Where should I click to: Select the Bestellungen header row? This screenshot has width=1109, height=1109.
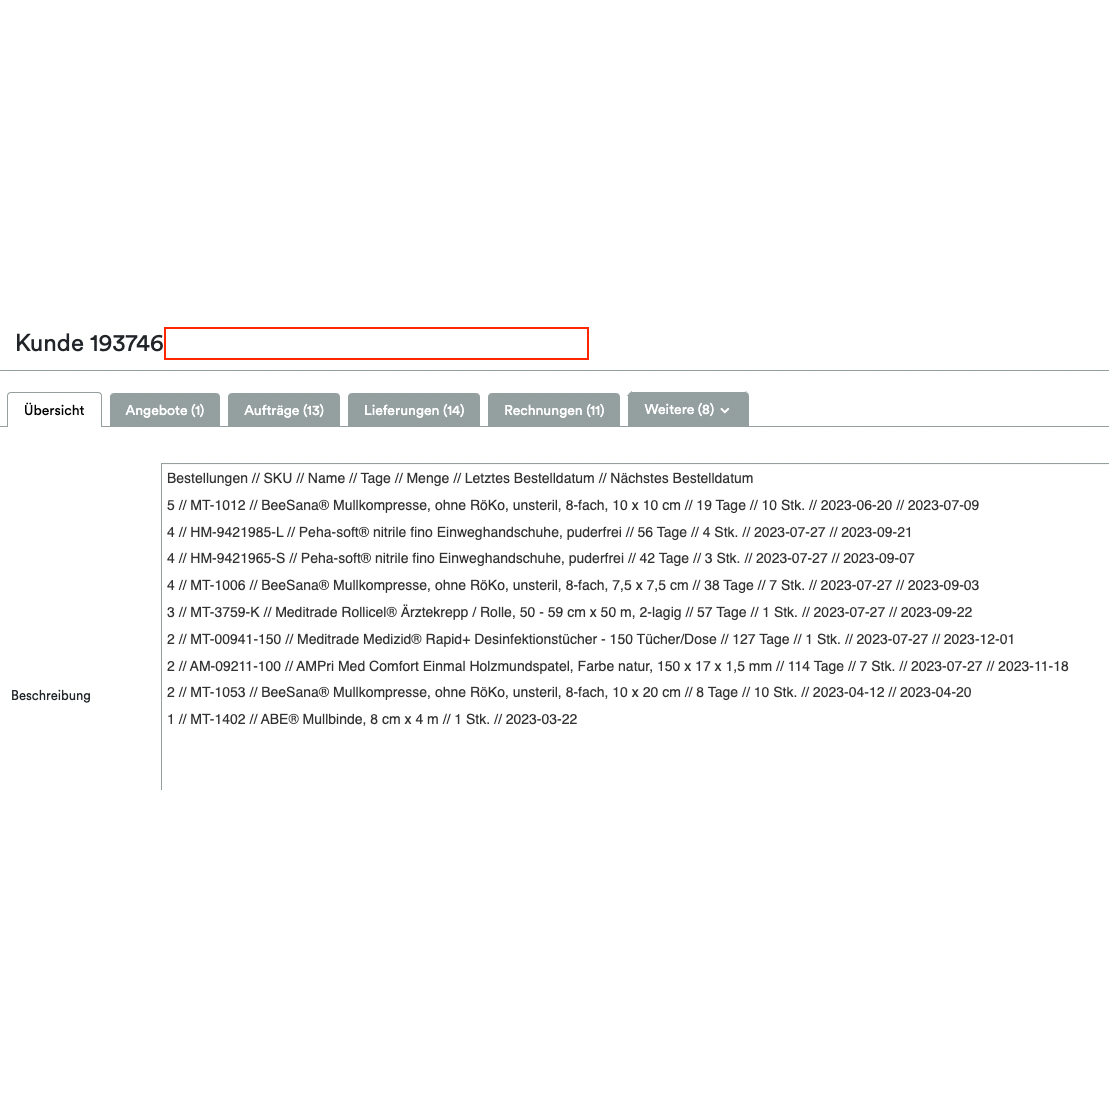tap(460, 478)
